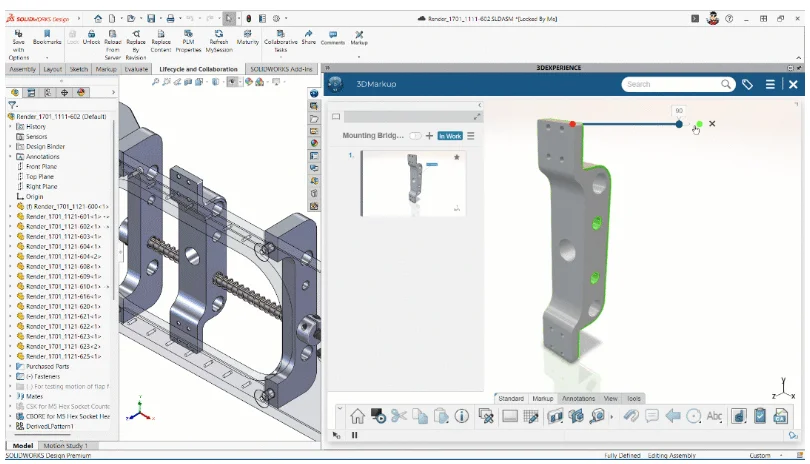Screen dimensions: 810x464
Task: Click the scissors Cut icon in 3DMarkup toolbar
Action: coord(399,416)
